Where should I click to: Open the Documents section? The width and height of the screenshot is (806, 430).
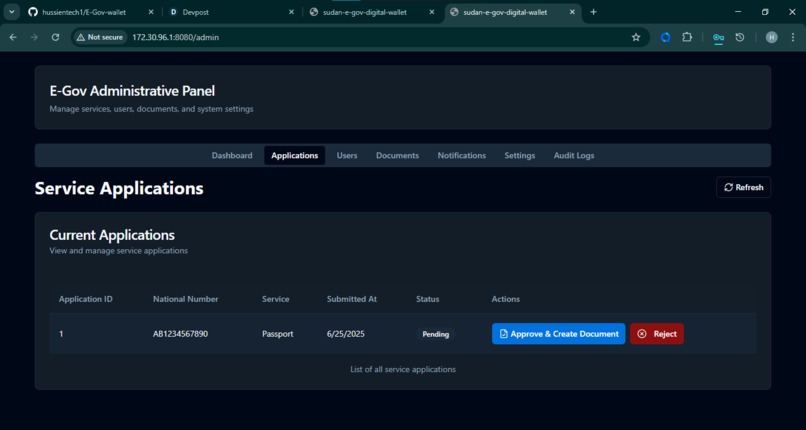point(397,155)
